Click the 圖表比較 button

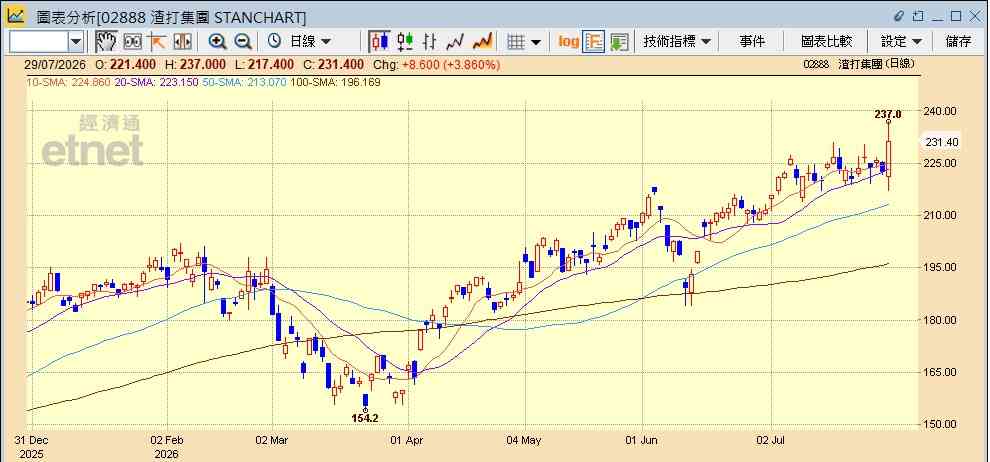click(826, 42)
